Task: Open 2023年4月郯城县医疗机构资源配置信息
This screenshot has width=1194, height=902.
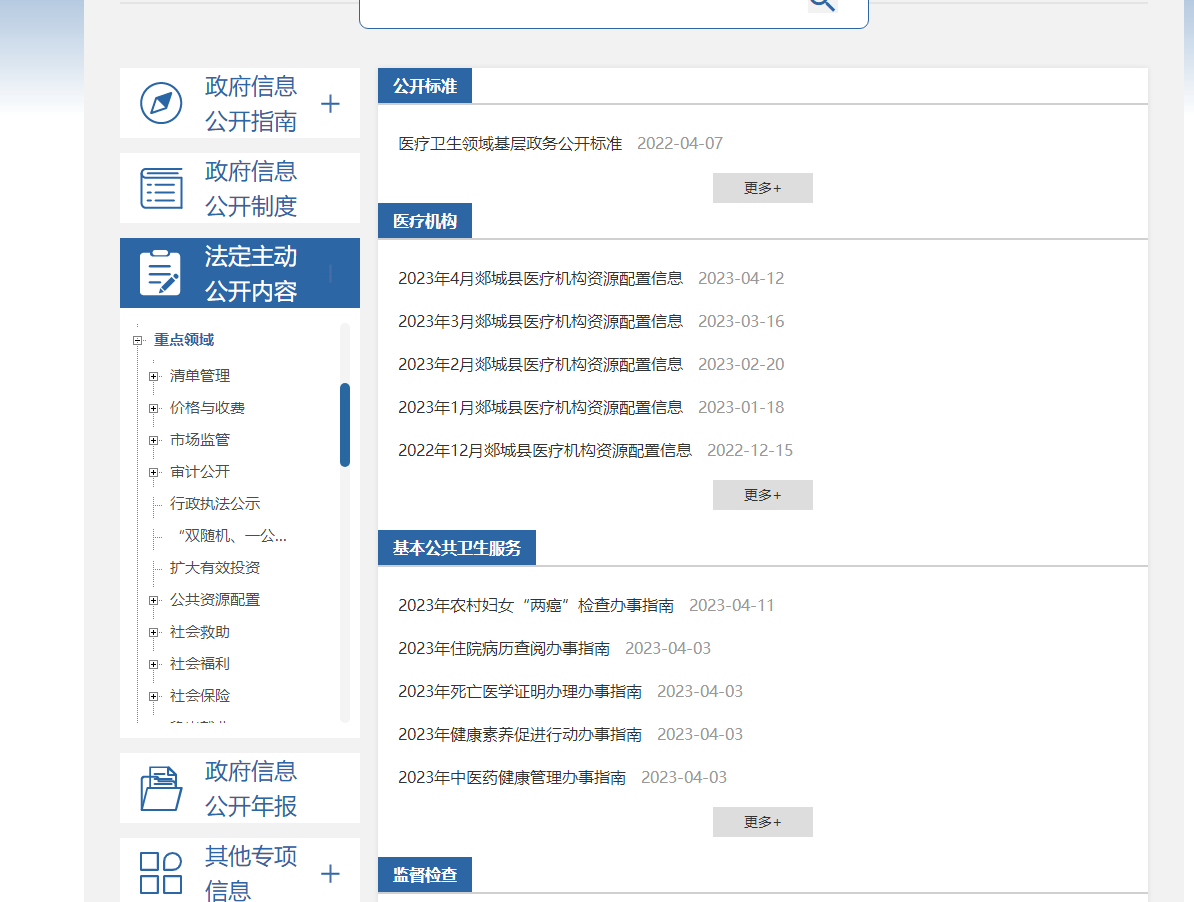Action: click(541, 279)
